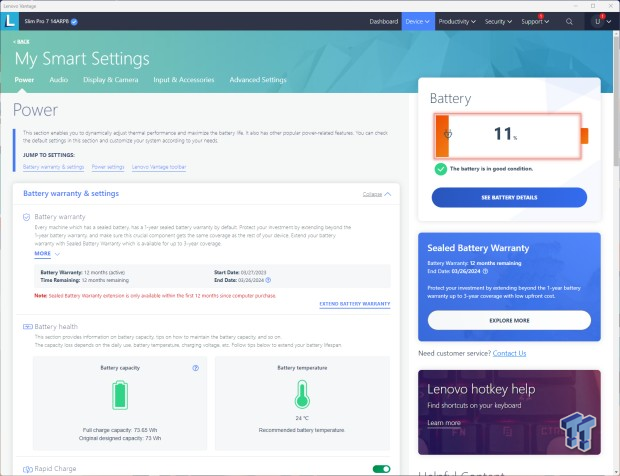Viewport: 620px width, 476px height.
Task: Click 'Time Remaining: 12 months remaining' text
Action: tap(85, 280)
